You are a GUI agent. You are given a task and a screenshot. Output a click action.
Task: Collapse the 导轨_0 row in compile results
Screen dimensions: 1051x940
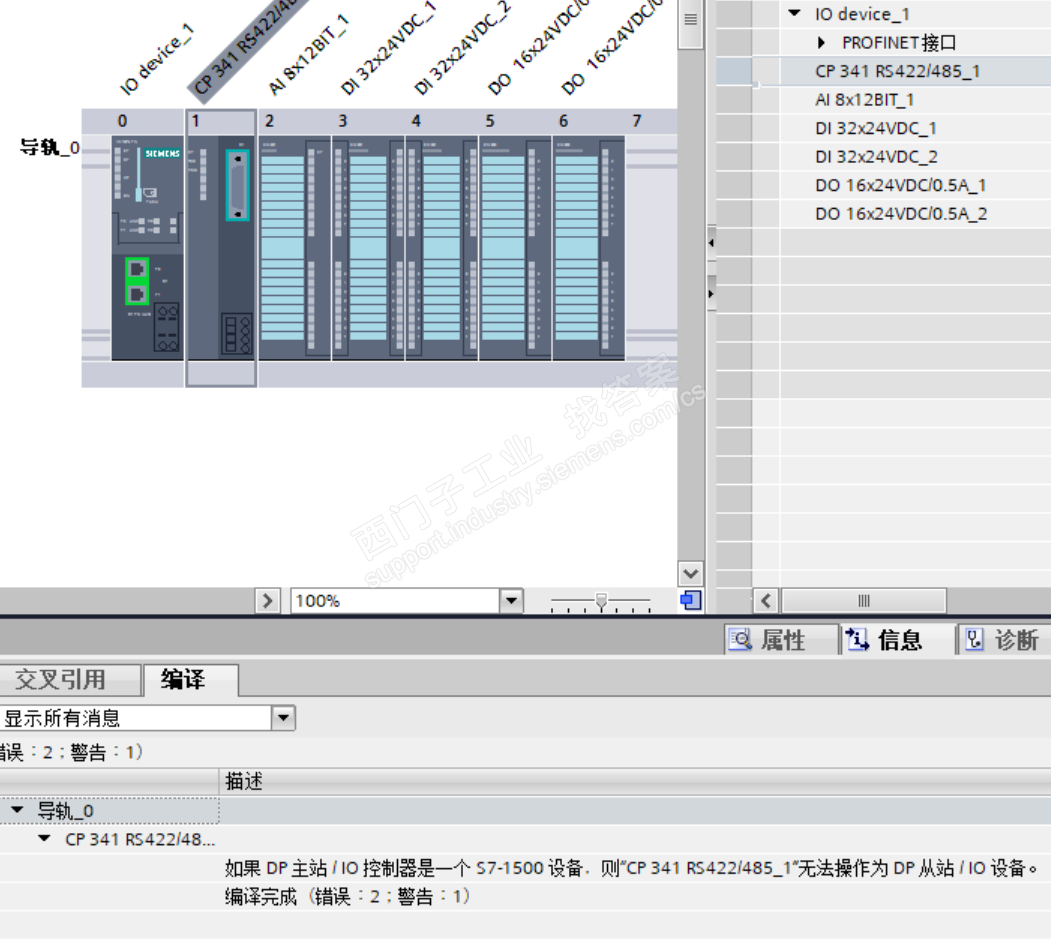[x=17, y=810]
